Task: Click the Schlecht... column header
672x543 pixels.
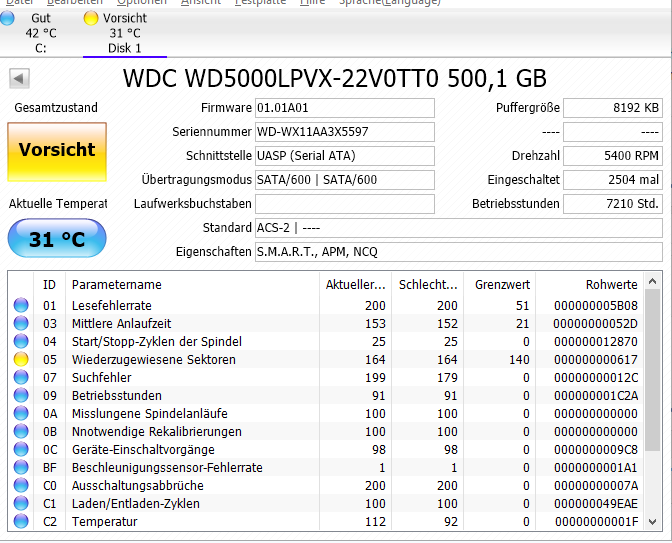Action: 428,285
